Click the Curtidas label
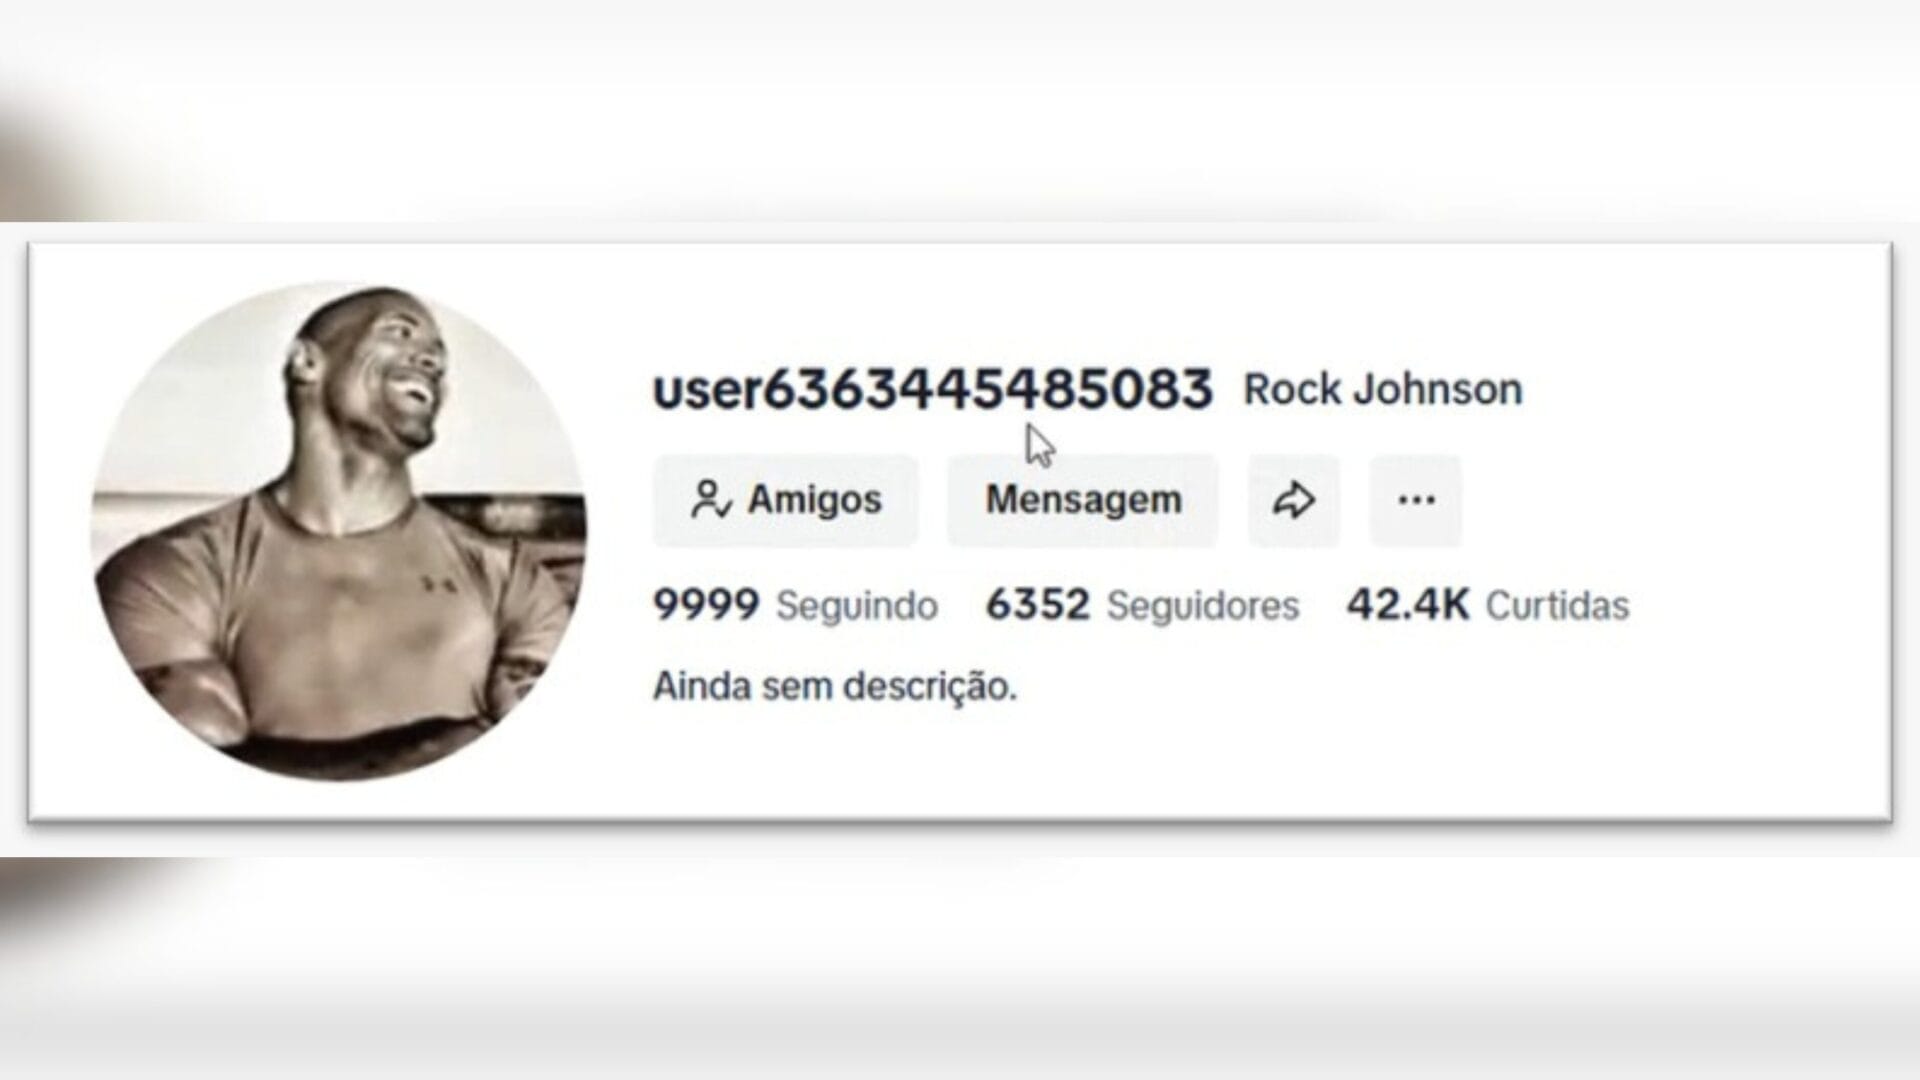The height and width of the screenshot is (1080, 1920). [x=1557, y=606]
